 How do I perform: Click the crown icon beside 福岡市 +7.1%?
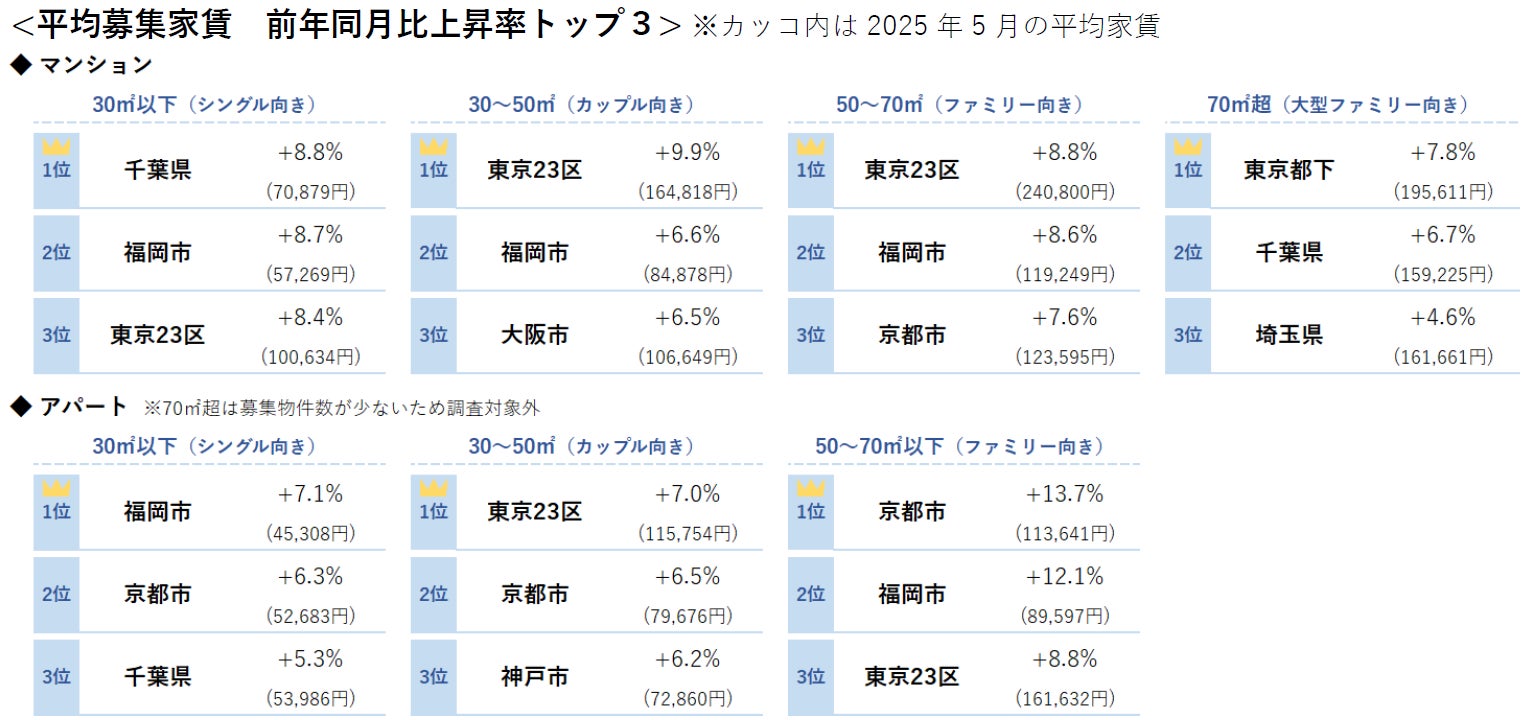(56, 489)
